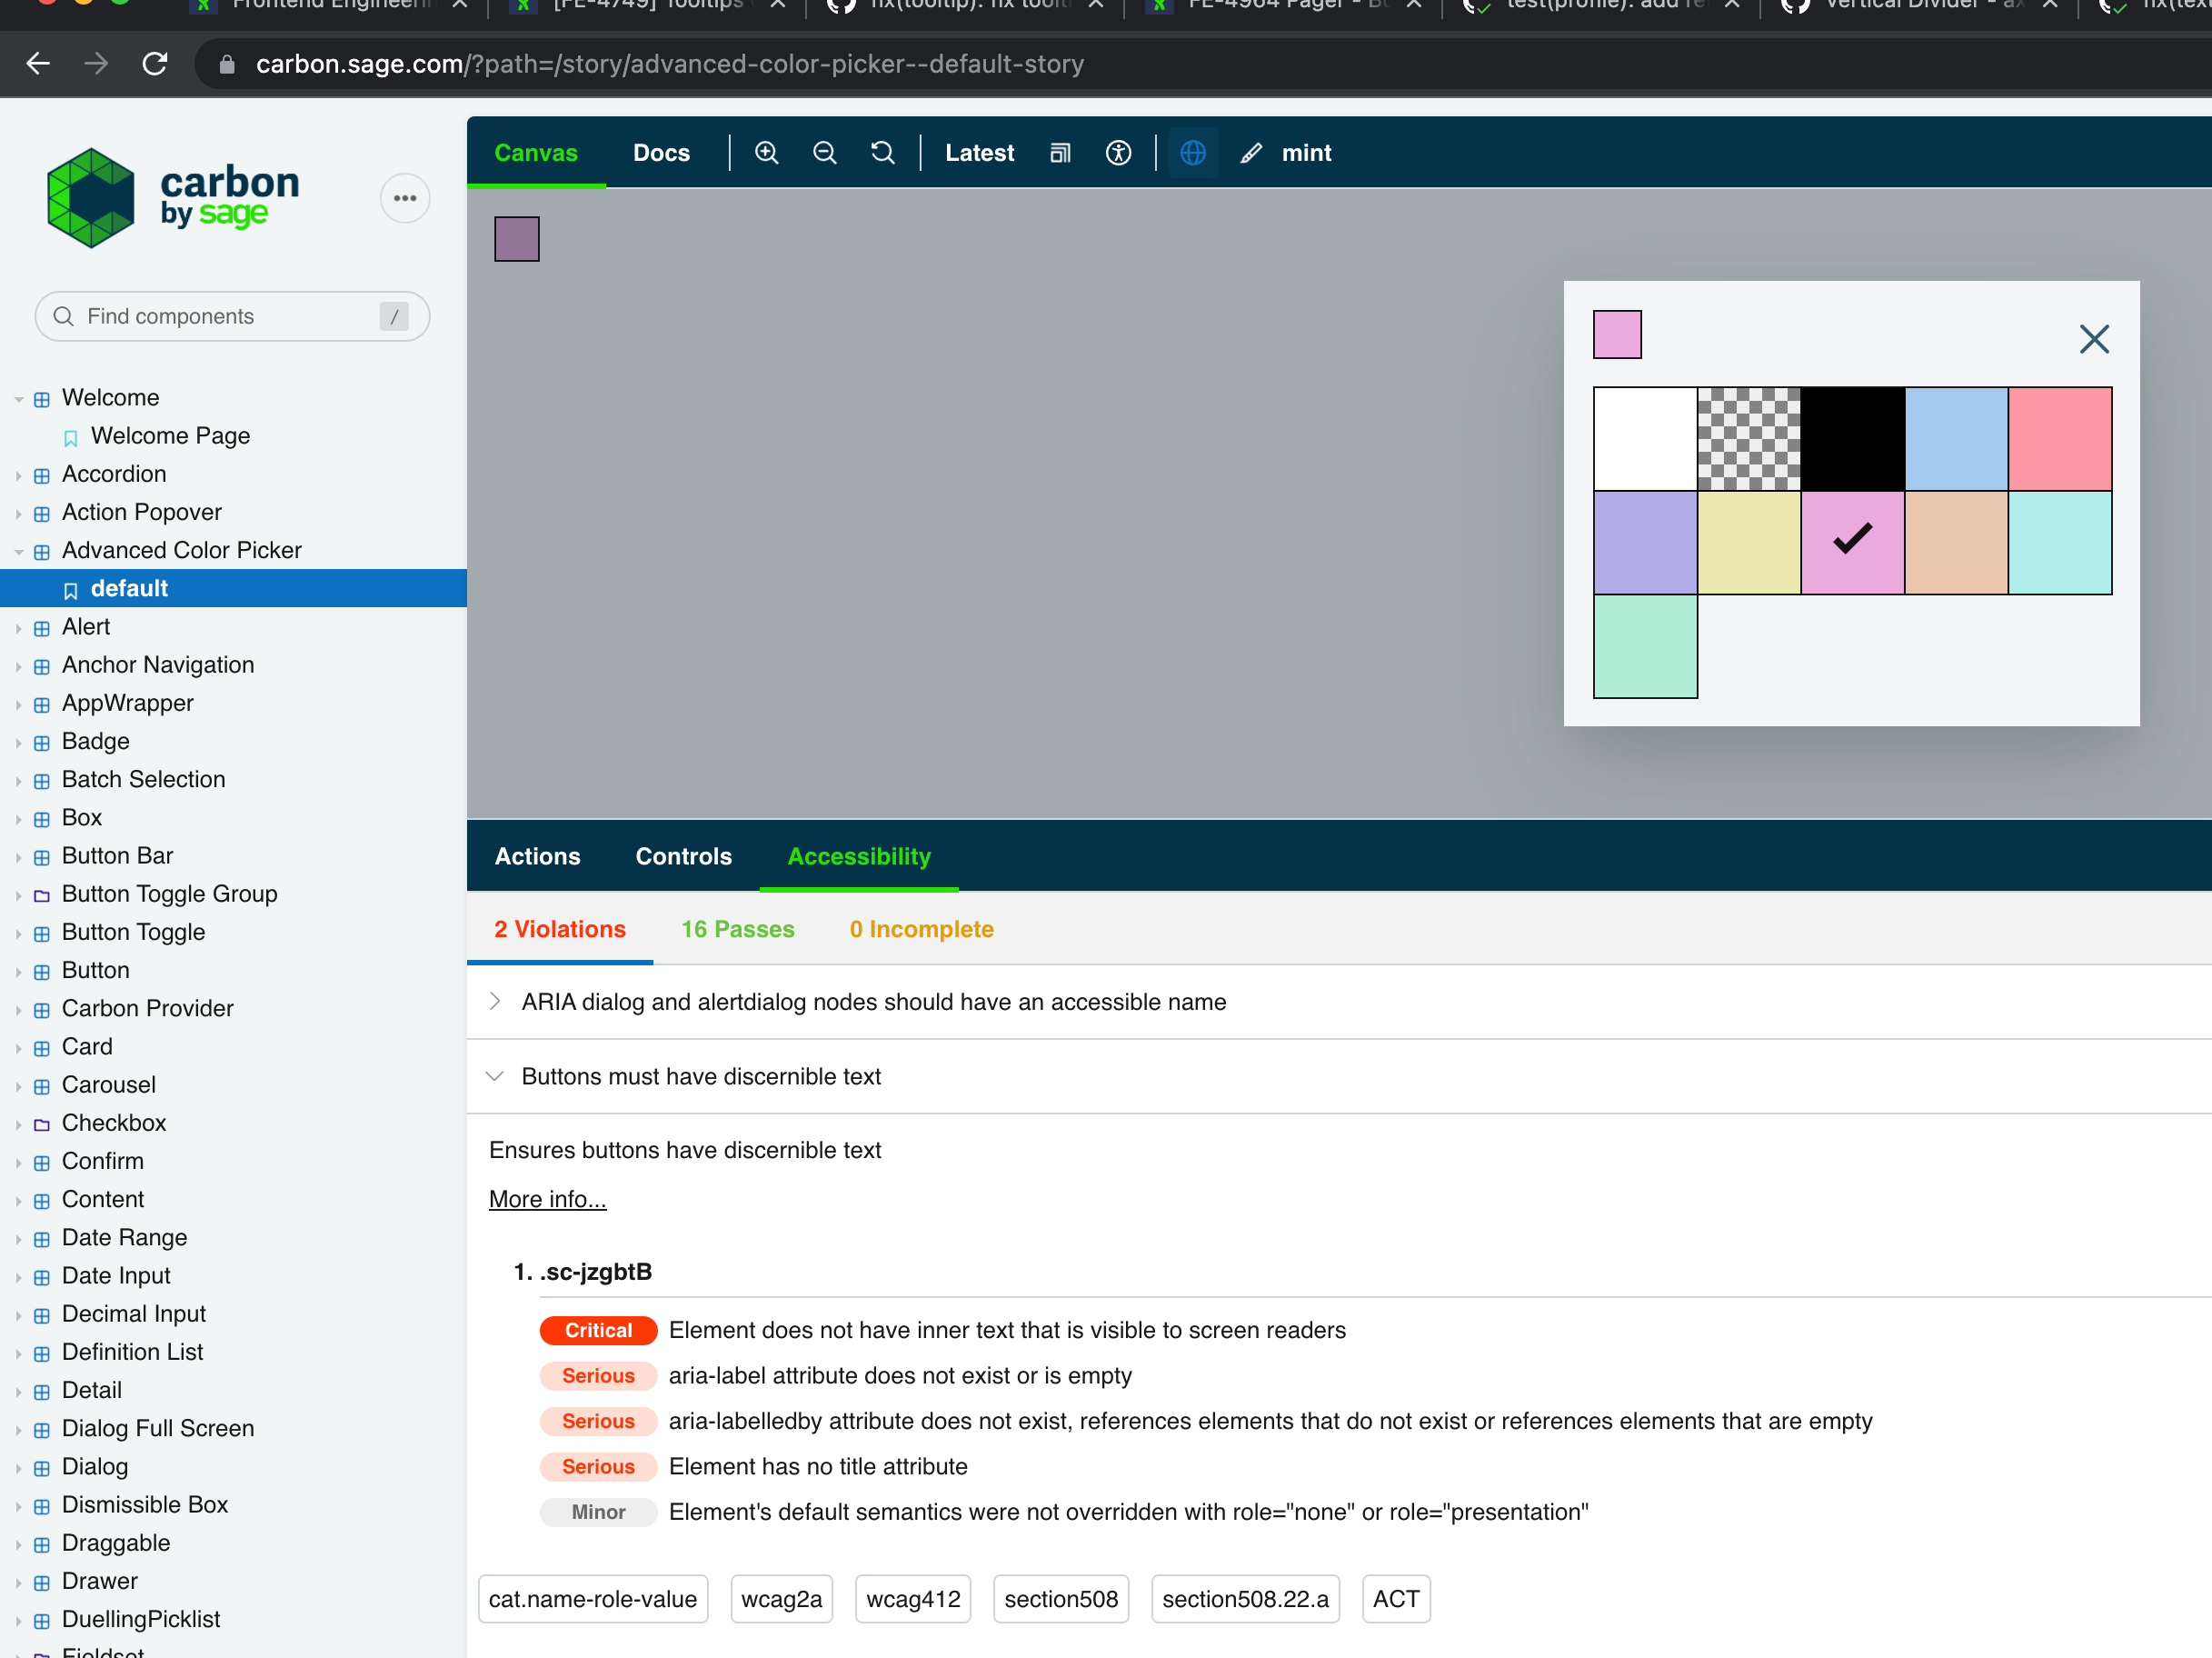This screenshot has height=1658, width=2212.
Task: Click the highlighted globe locale icon
Action: click(x=1192, y=152)
